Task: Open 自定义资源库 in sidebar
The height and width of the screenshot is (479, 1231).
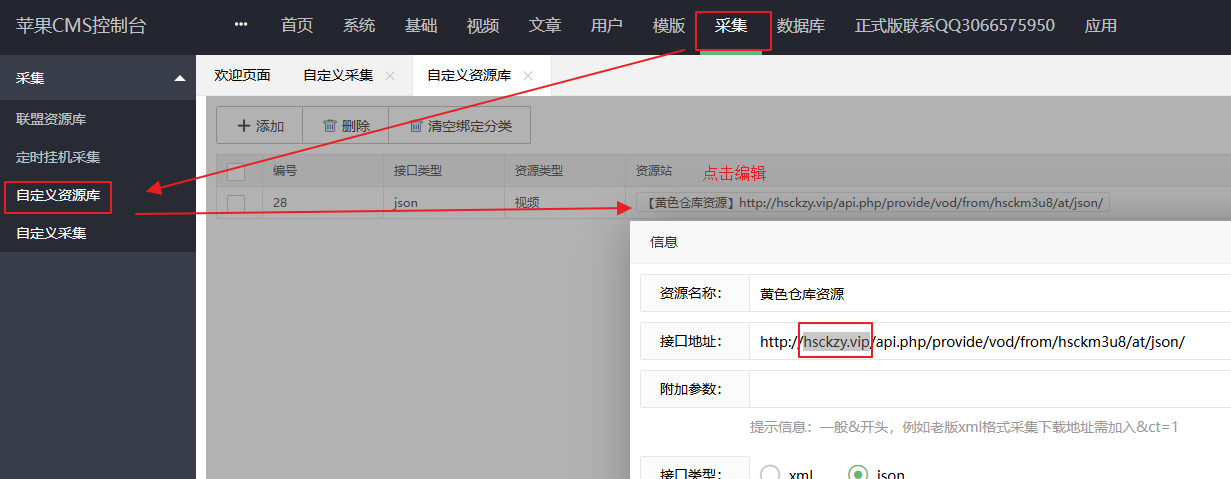Action: click(x=58, y=195)
